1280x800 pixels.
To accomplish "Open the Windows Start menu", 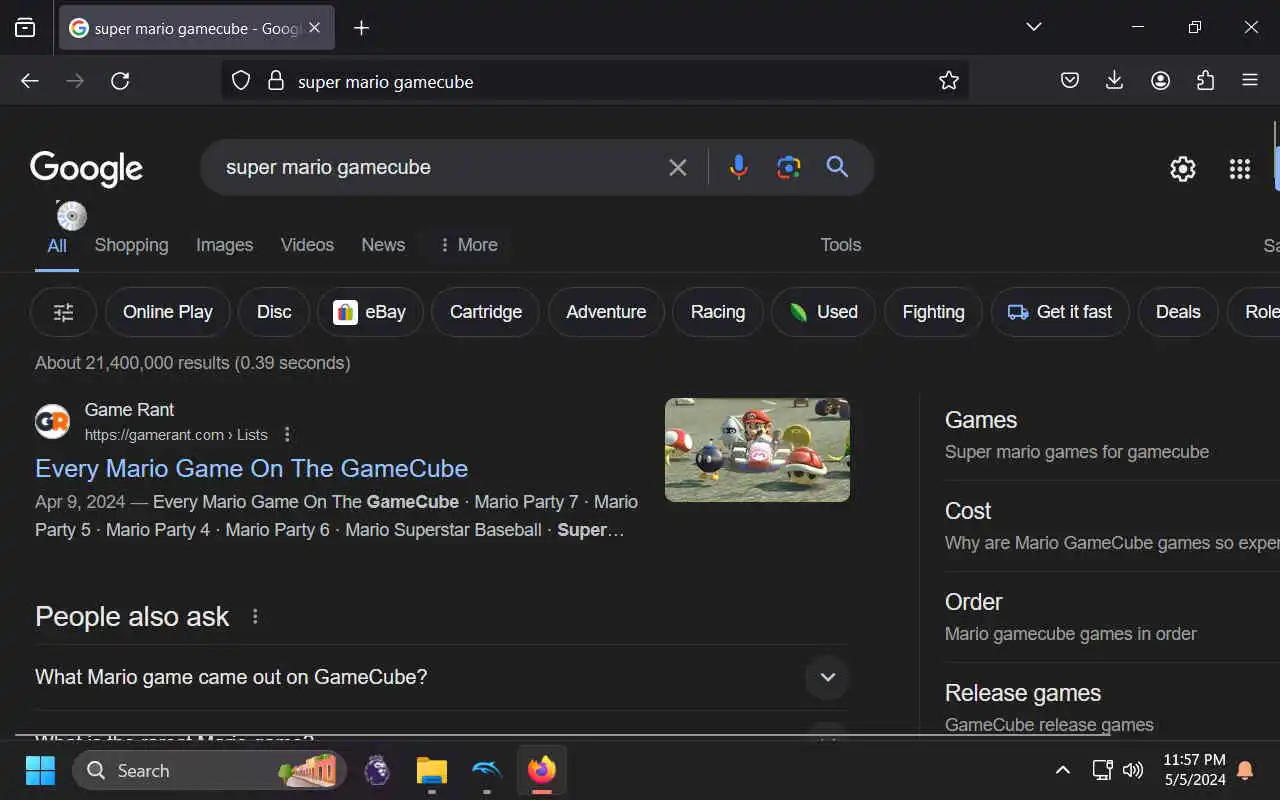I will coord(40,771).
